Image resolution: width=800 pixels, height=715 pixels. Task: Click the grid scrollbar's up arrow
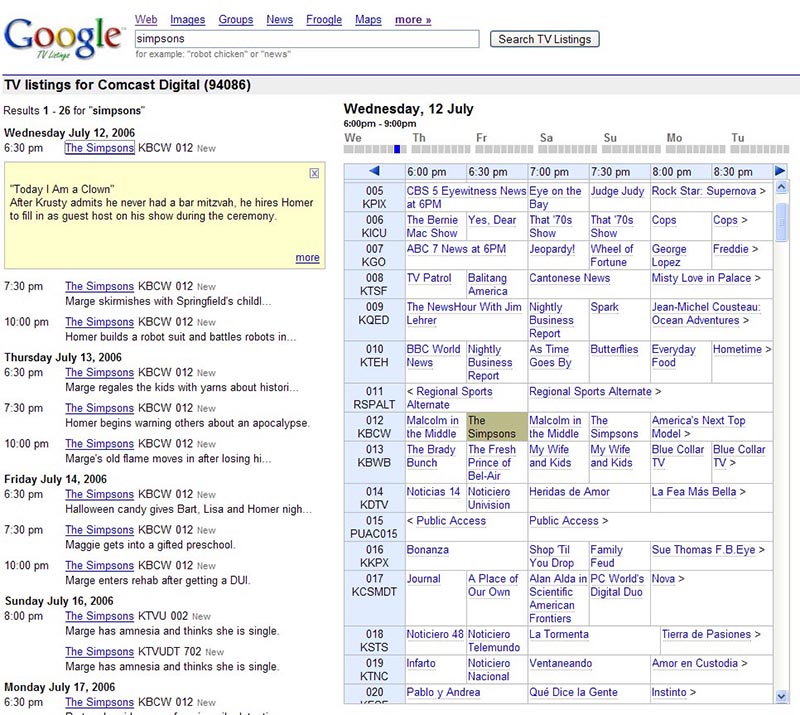(781, 188)
